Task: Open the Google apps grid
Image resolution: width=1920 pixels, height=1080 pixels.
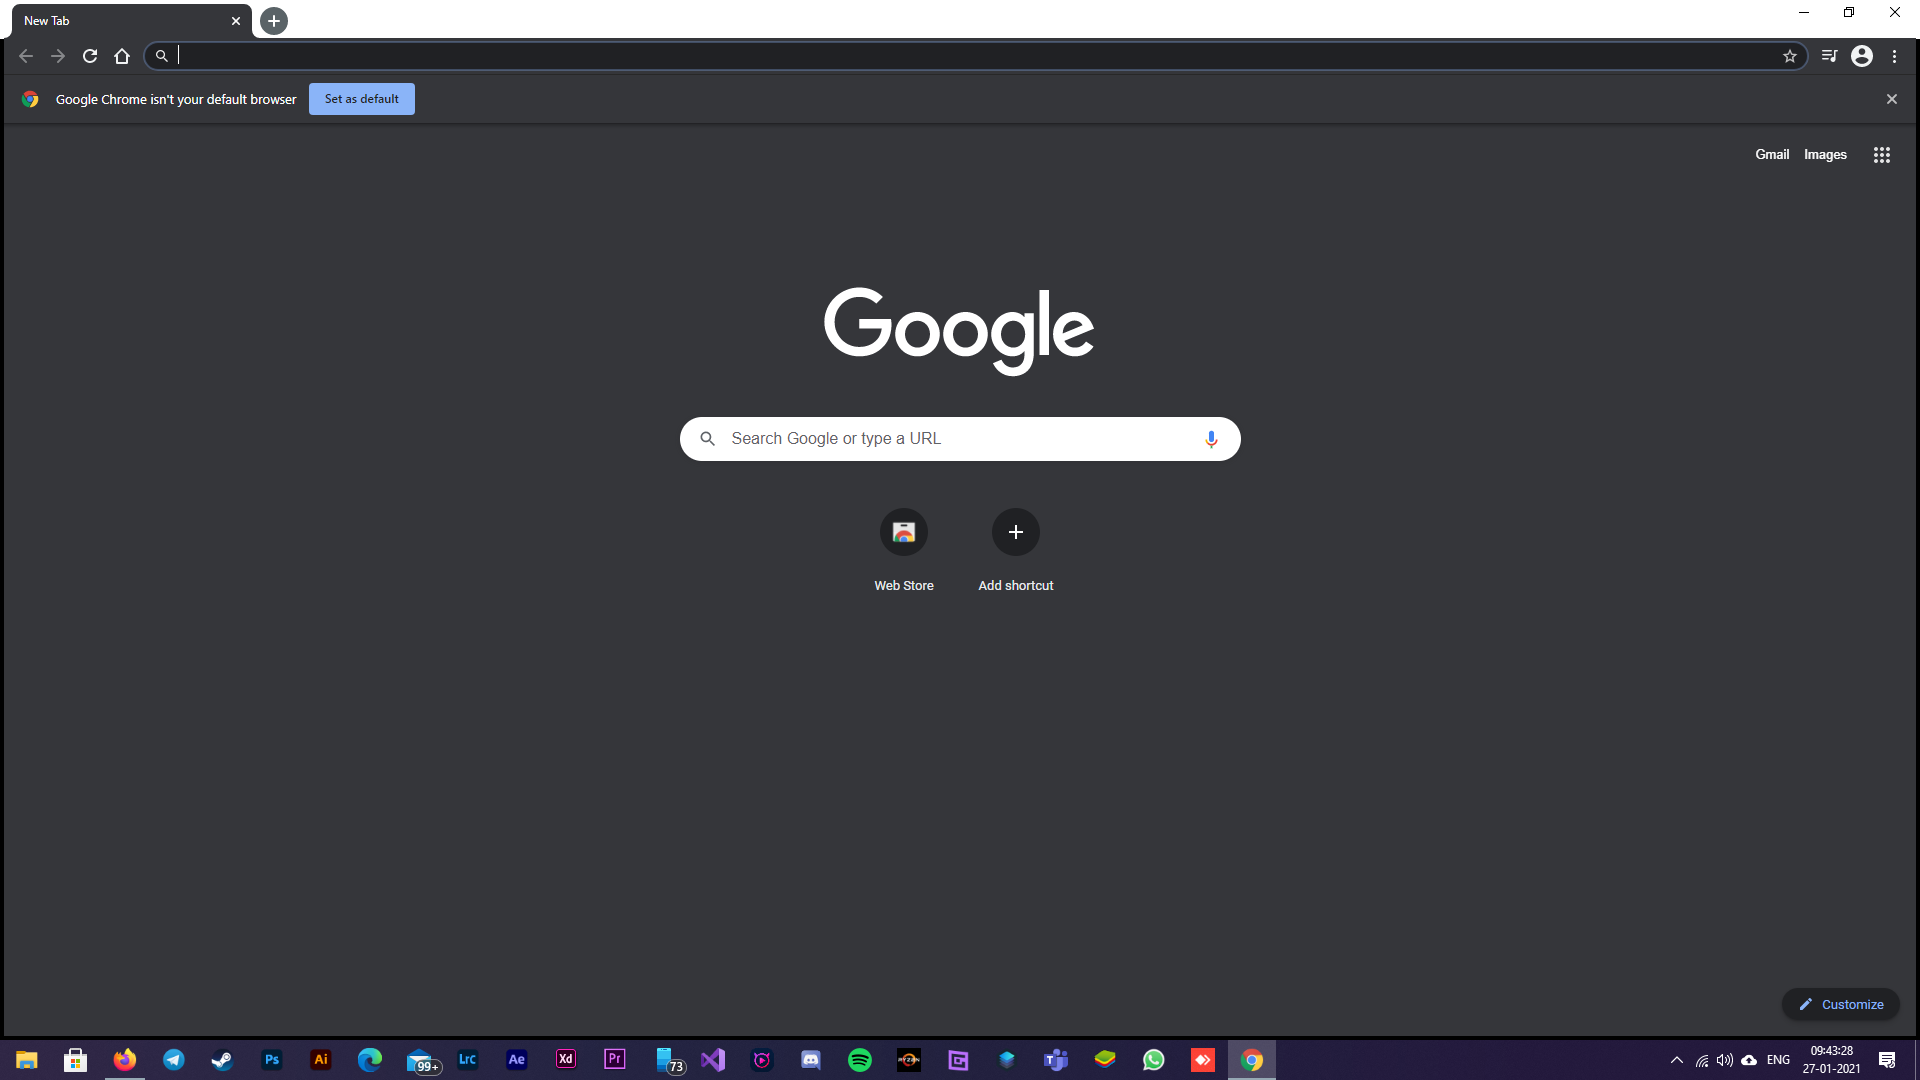Action: [1882, 155]
